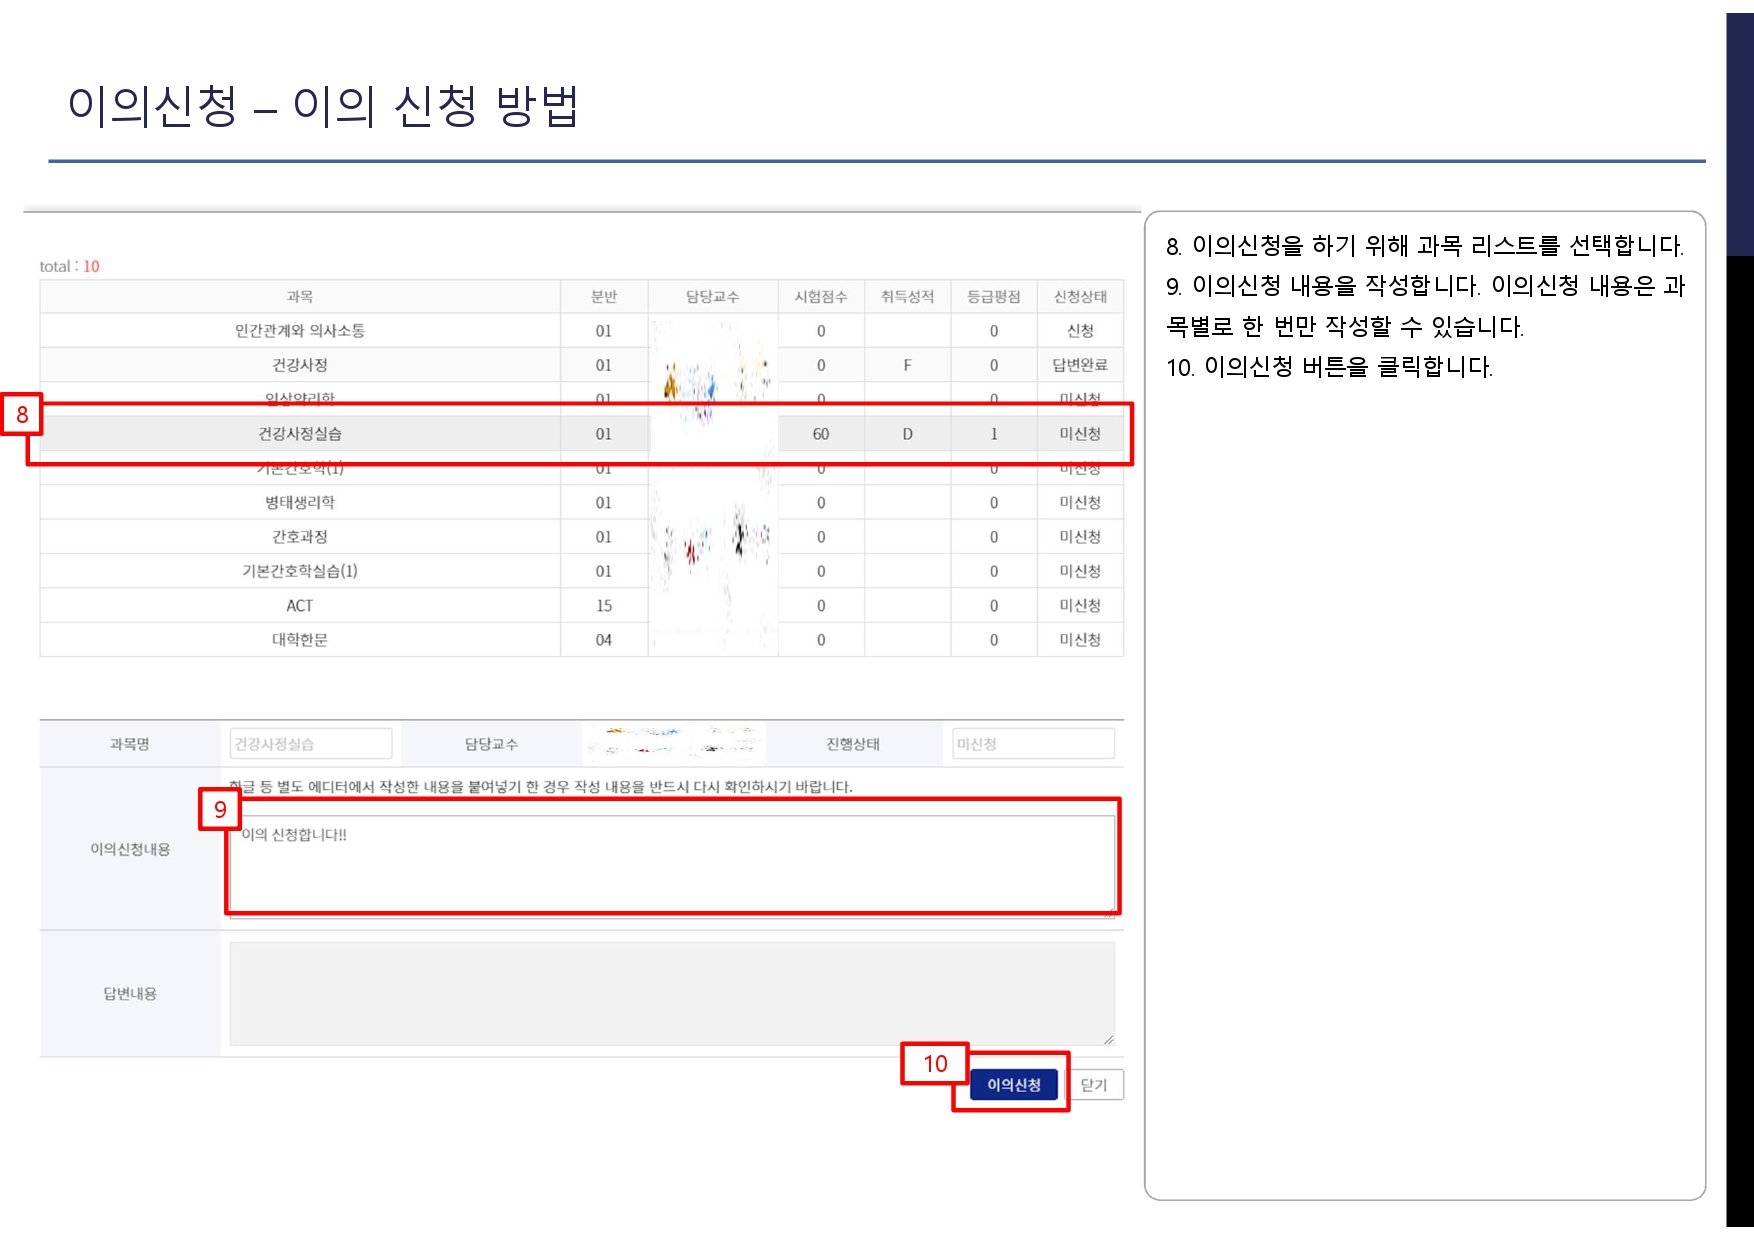Viewport: 1754px width, 1240px height.
Task: Select the 기본간호학실습(1) course row
Action: click(582, 571)
